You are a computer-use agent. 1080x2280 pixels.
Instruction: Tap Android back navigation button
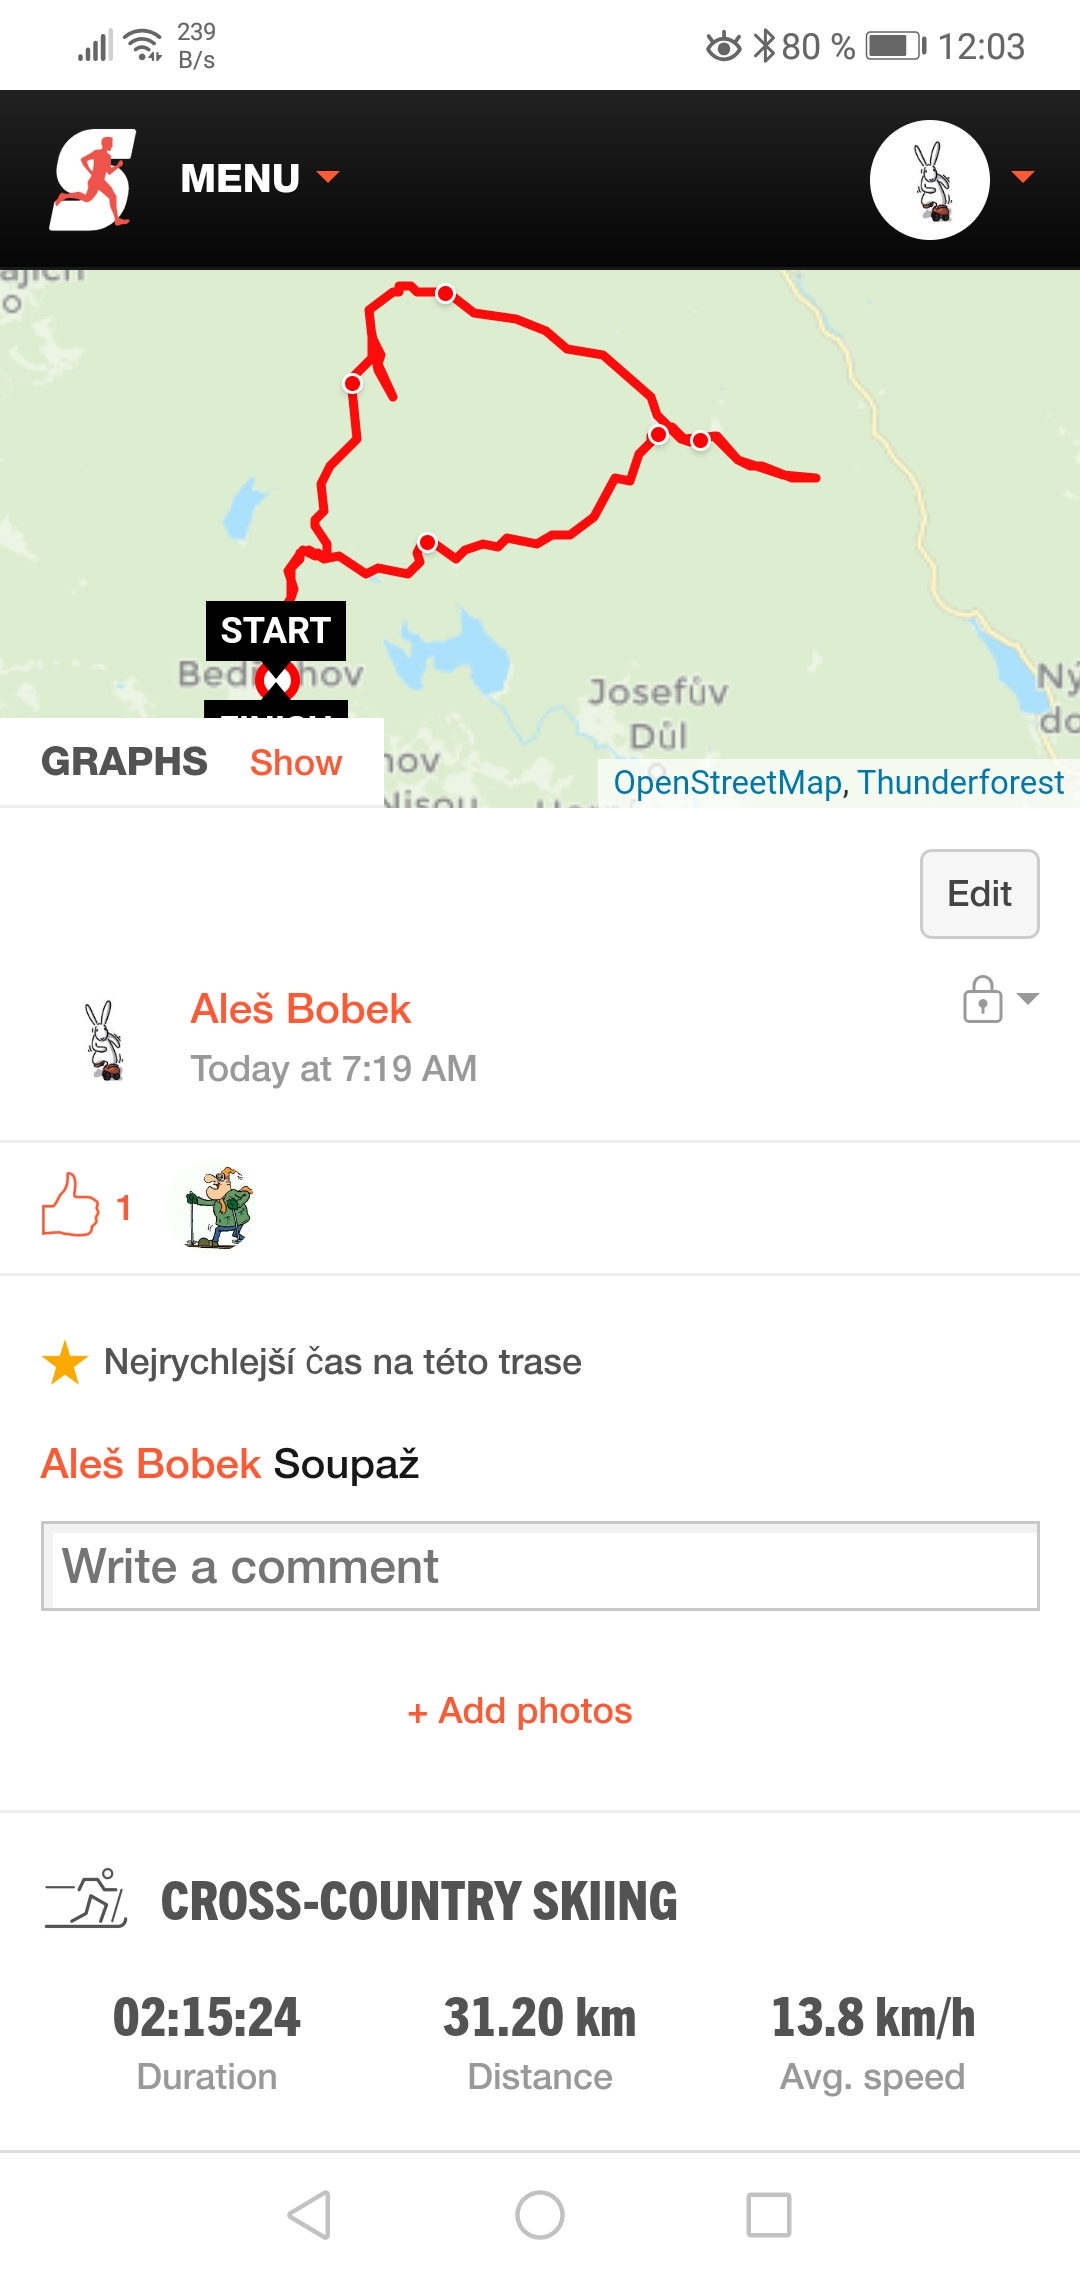309,2215
